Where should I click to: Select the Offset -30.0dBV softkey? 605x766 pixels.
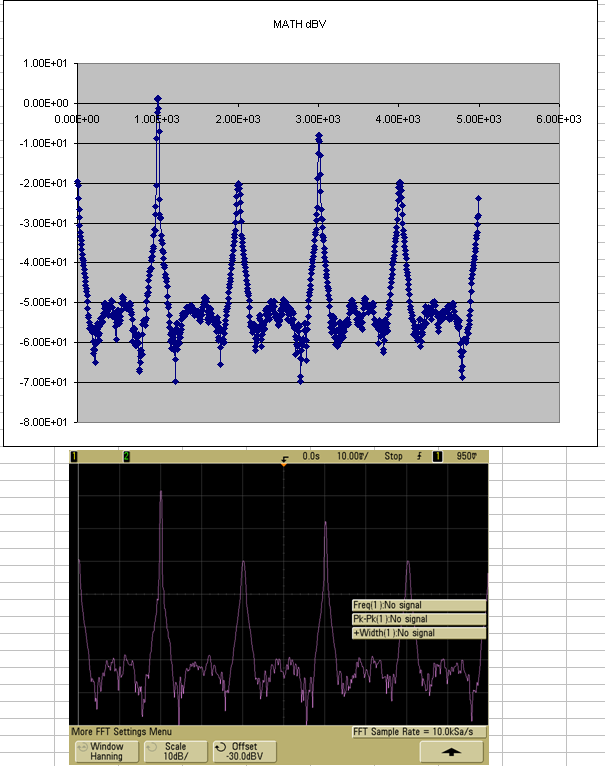(244, 751)
